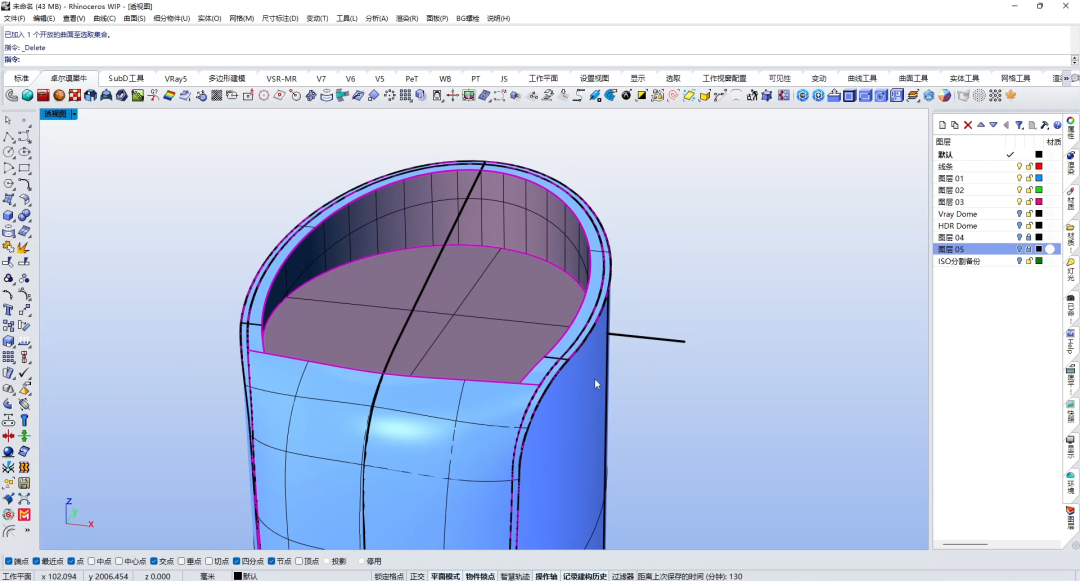Open command history dropdown at command line

tap(1074, 60)
